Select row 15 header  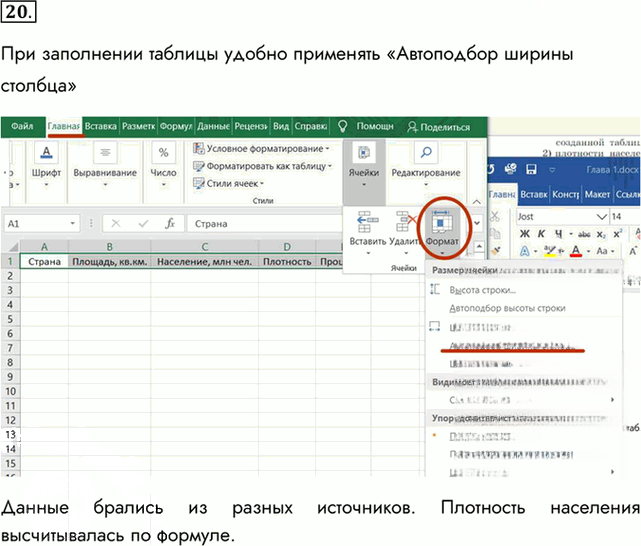pos(10,463)
